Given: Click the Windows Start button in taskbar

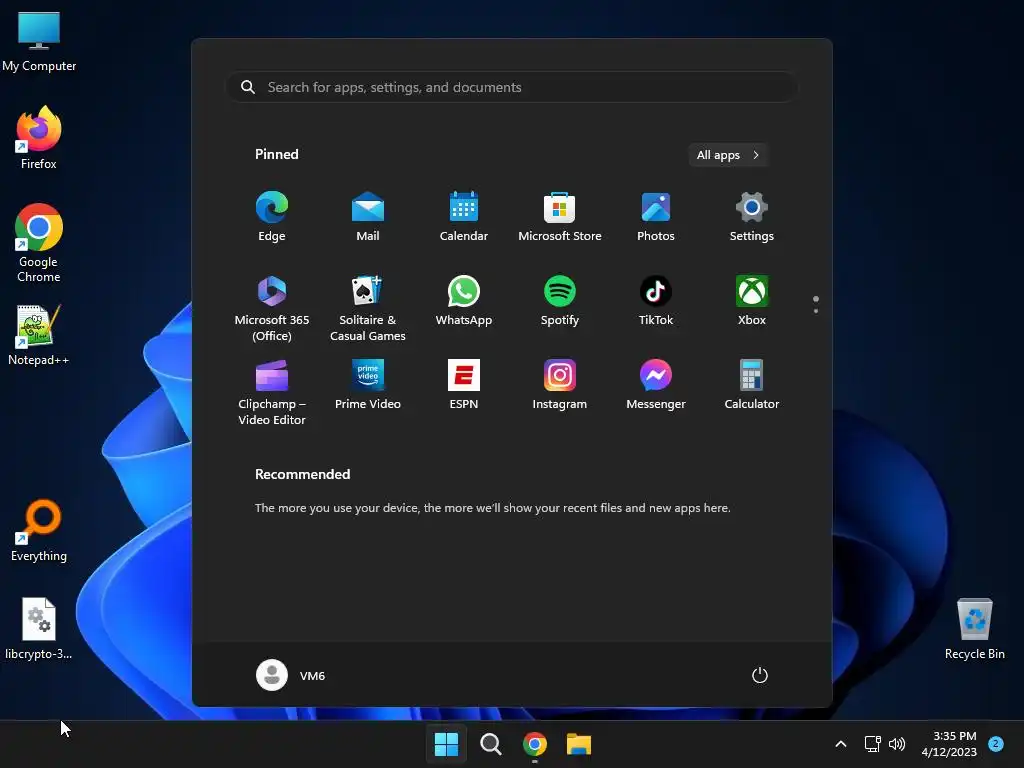Looking at the screenshot, I should click(x=446, y=744).
